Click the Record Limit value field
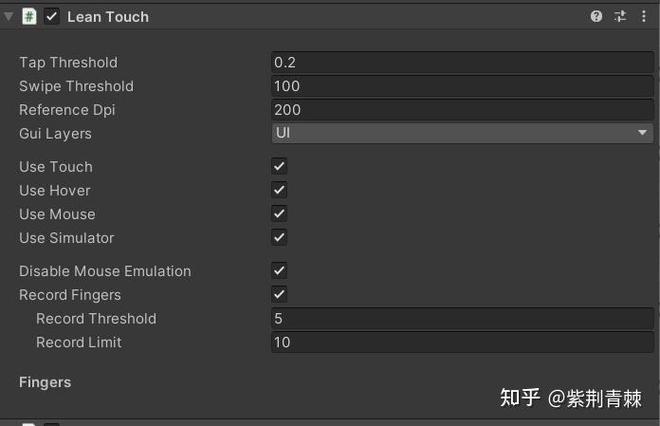 click(x=462, y=342)
